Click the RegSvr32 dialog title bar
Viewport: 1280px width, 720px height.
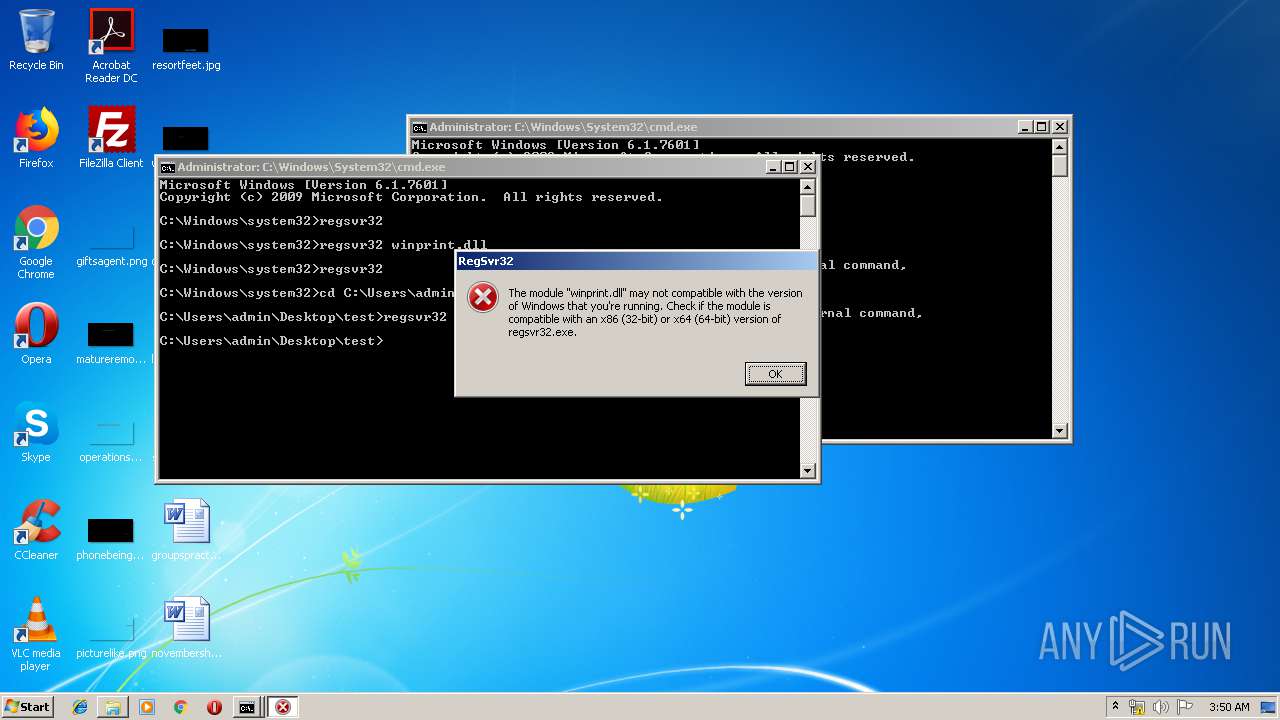[x=636, y=261]
